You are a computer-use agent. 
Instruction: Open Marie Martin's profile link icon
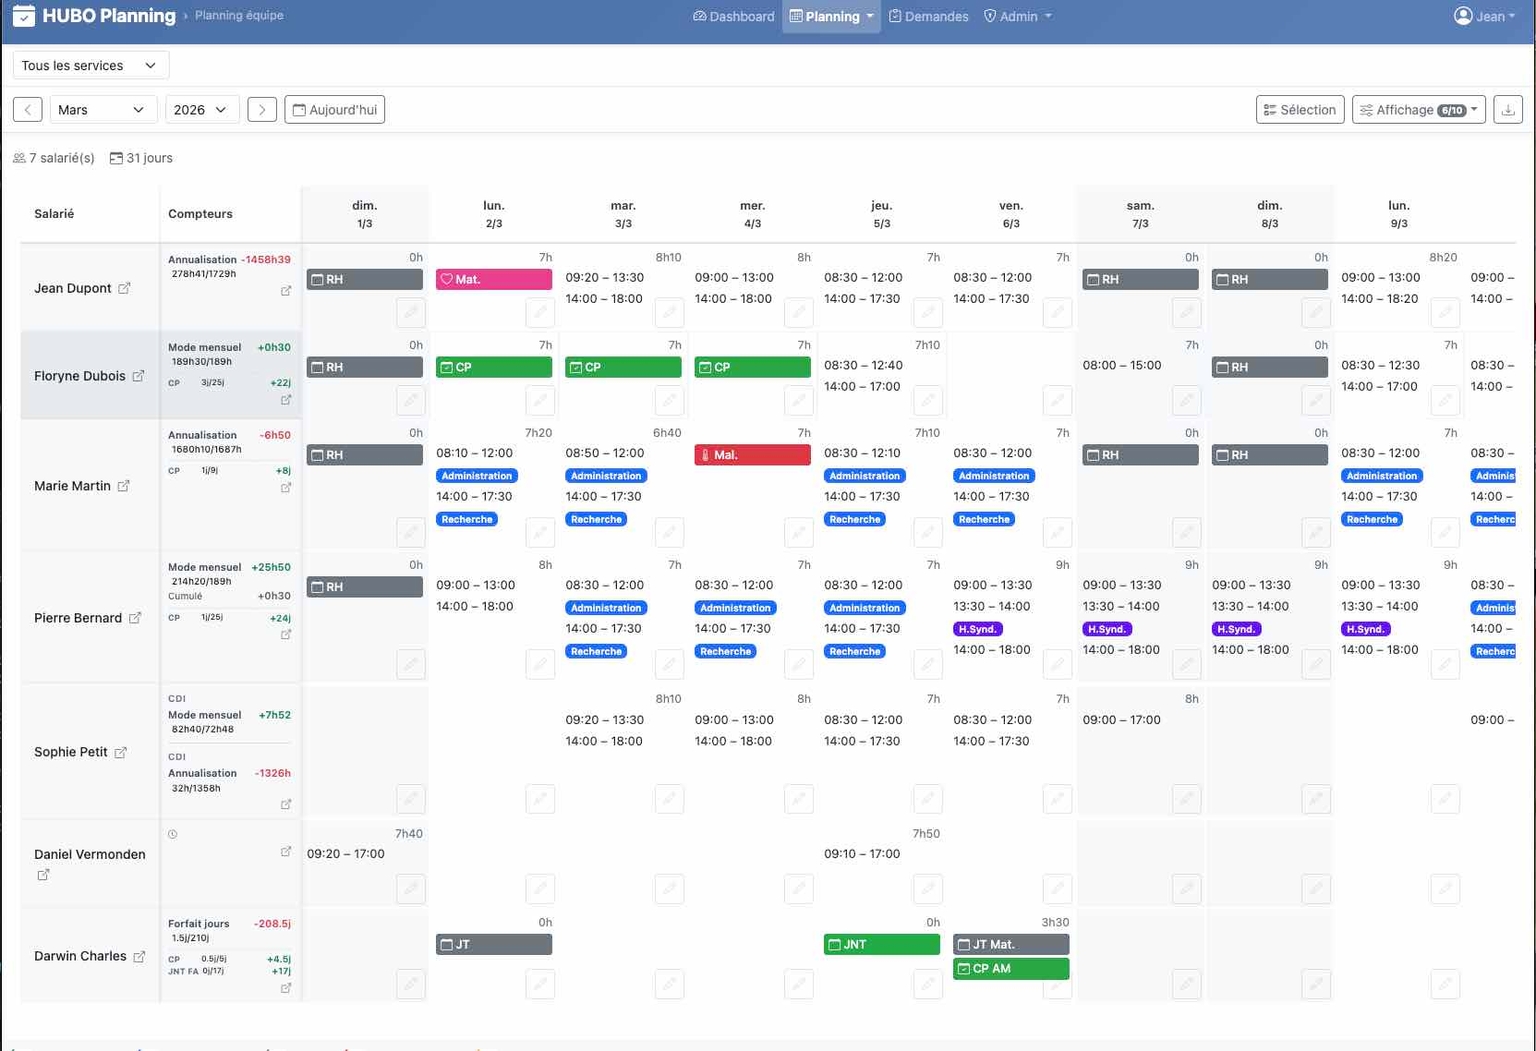pyautogui.click(x=124, y=486)
